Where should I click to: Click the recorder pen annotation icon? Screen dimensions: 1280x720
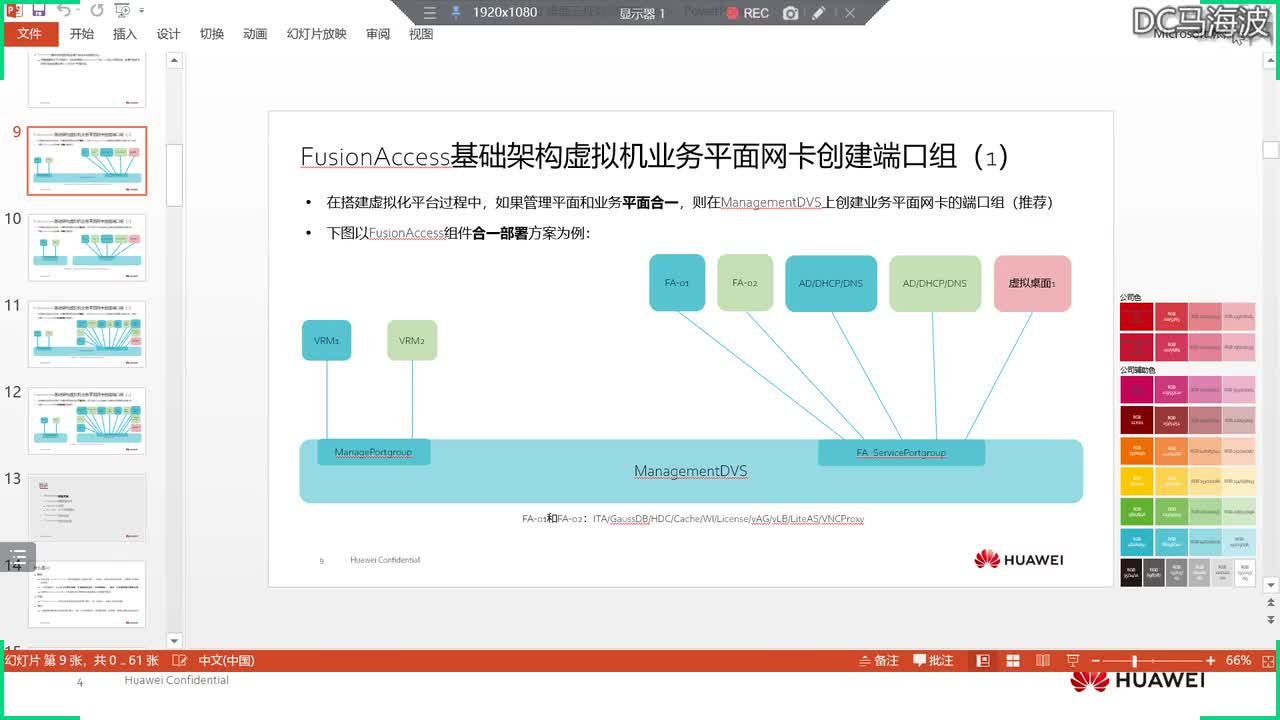(819, 13)
